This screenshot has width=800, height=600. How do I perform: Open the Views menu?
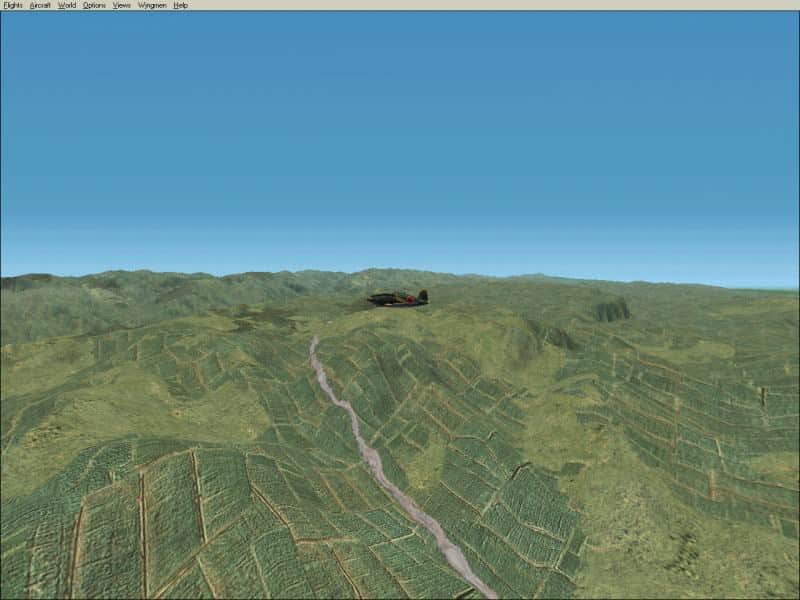[122, 5]
